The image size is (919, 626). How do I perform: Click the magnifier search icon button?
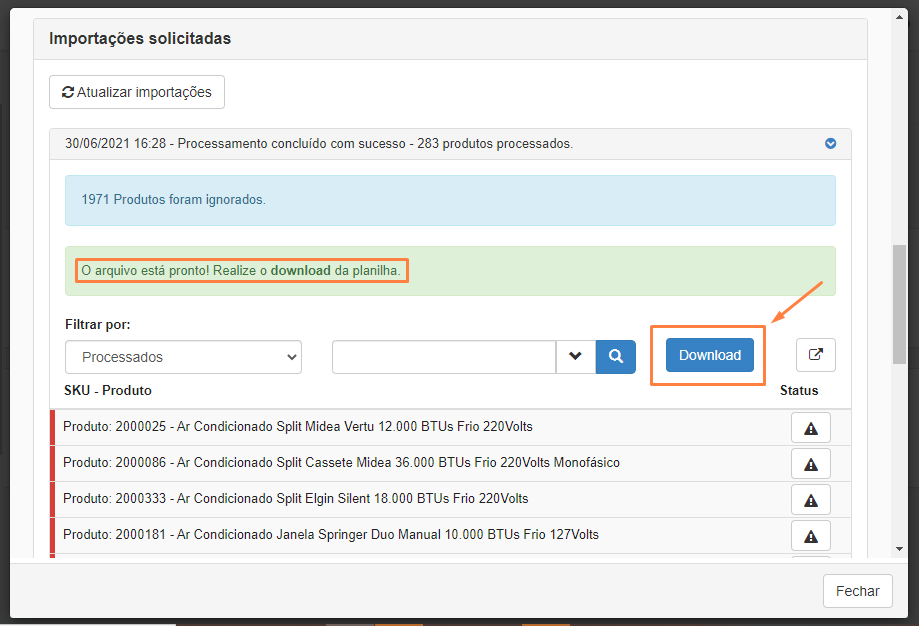pyautogui.click(x=616, y=357)
